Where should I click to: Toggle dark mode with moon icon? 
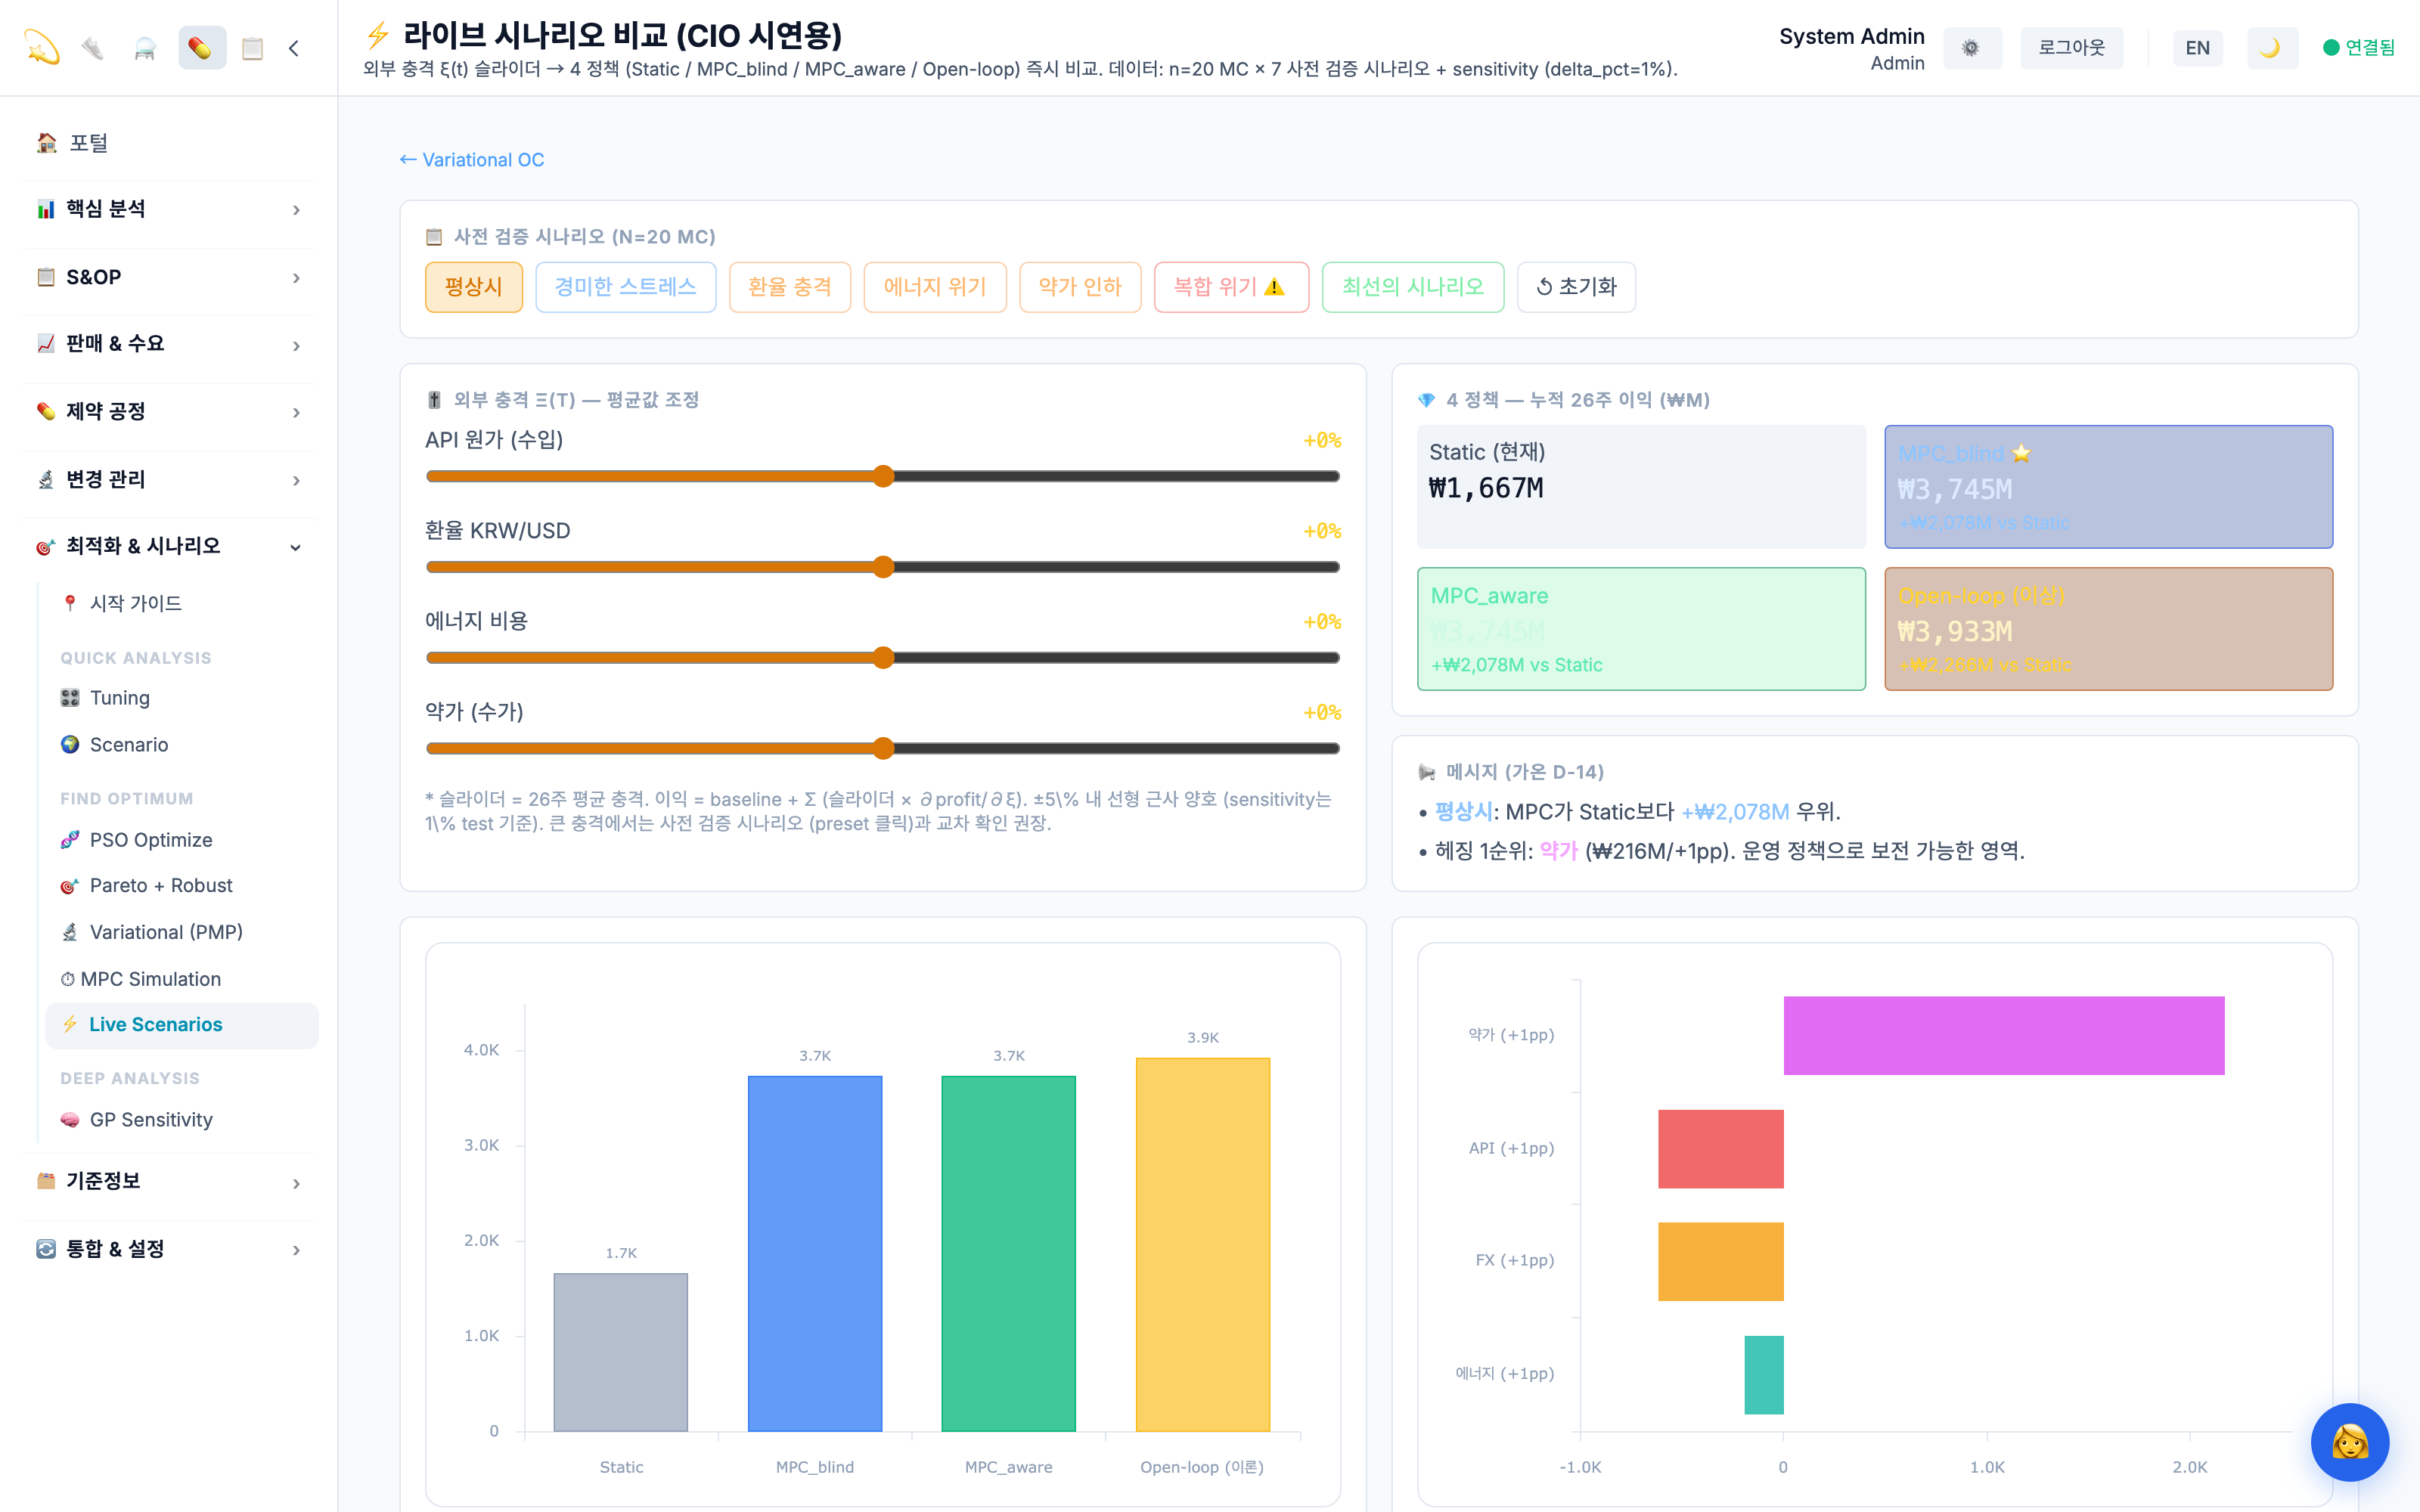point(2271,48)
